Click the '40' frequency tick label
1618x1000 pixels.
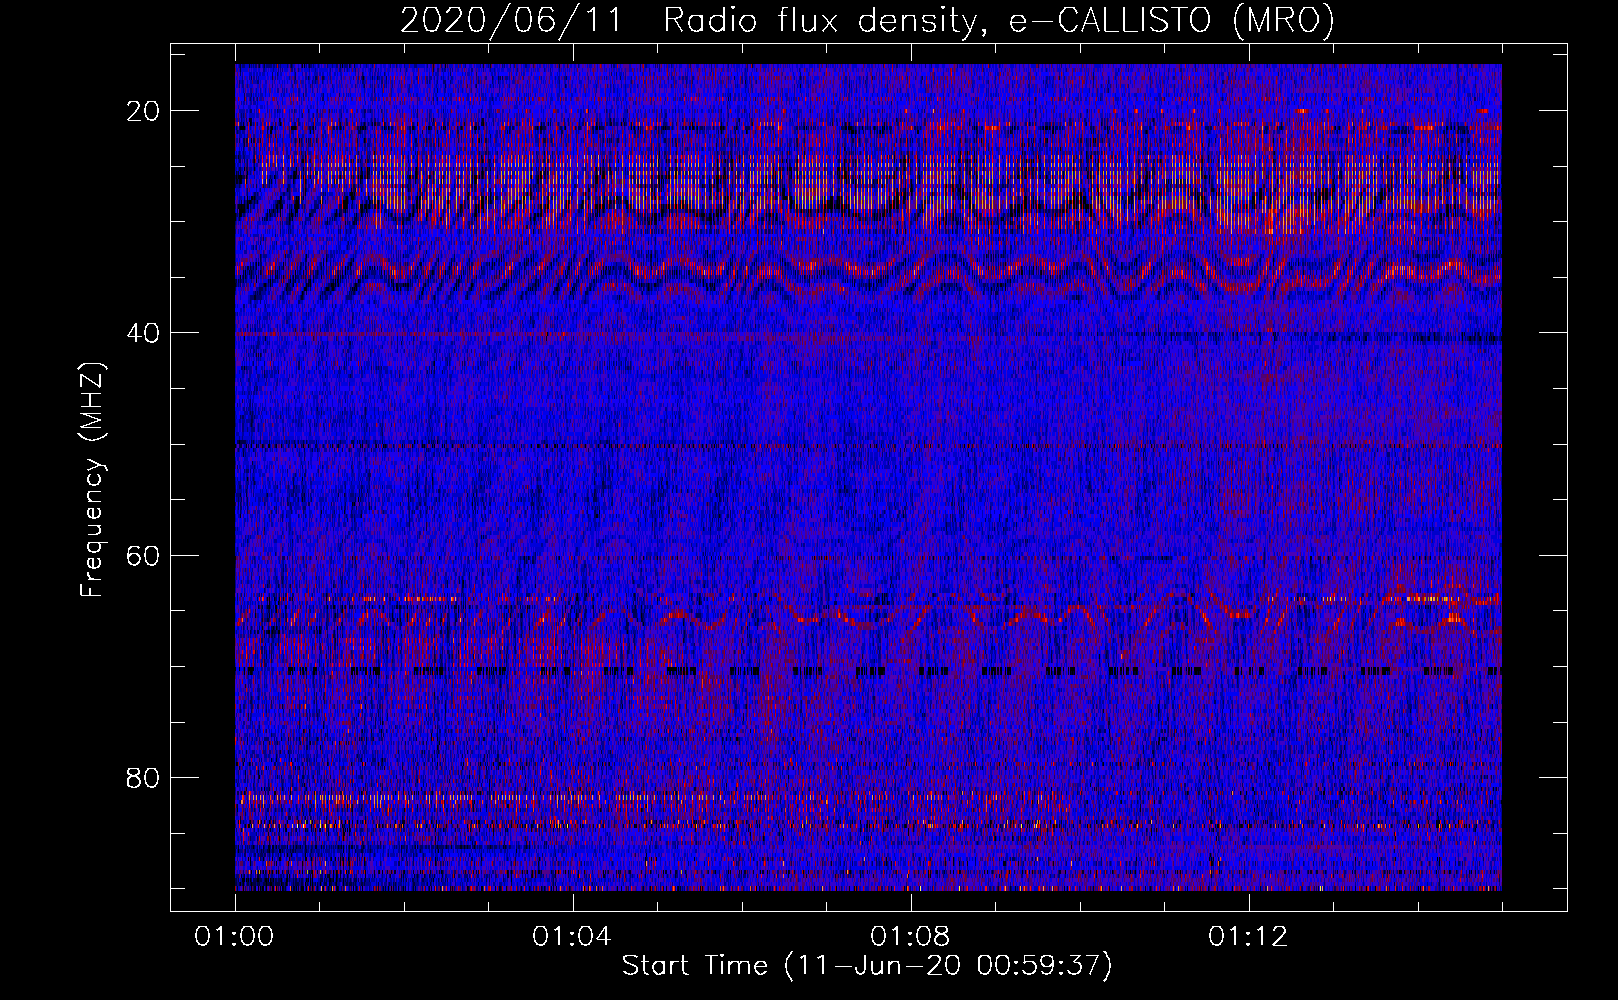[x=144, y=333]
